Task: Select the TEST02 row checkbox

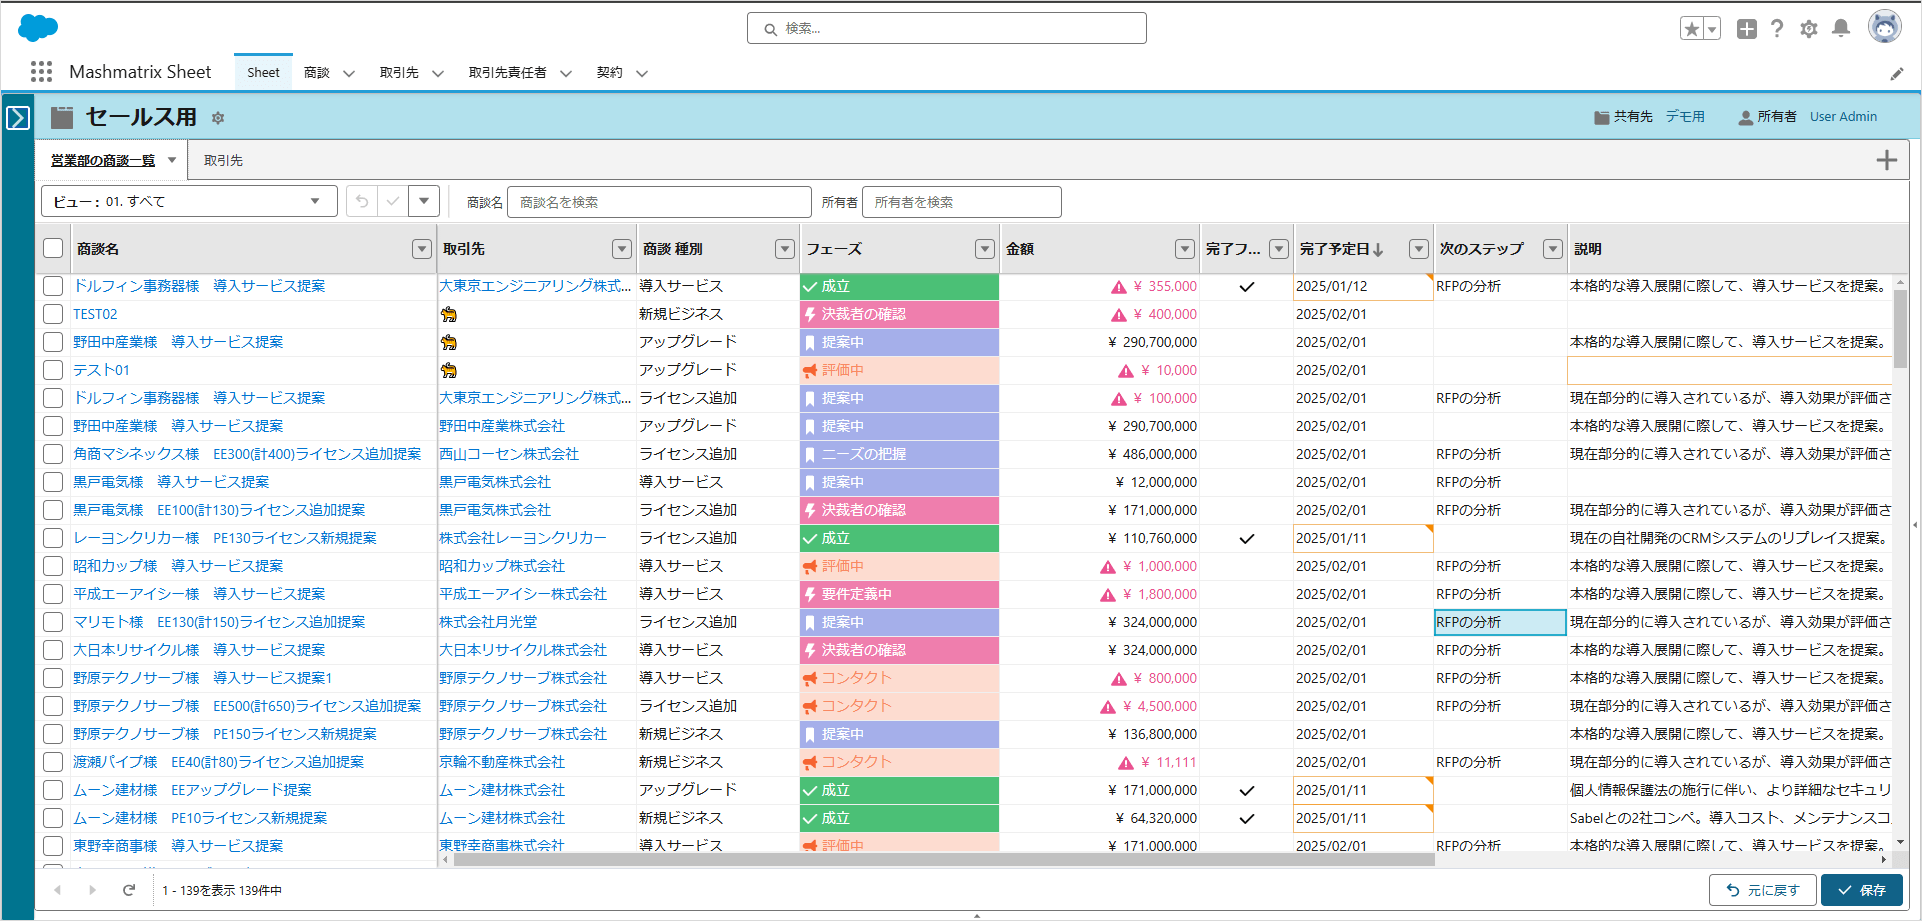Action: (53, 314)
